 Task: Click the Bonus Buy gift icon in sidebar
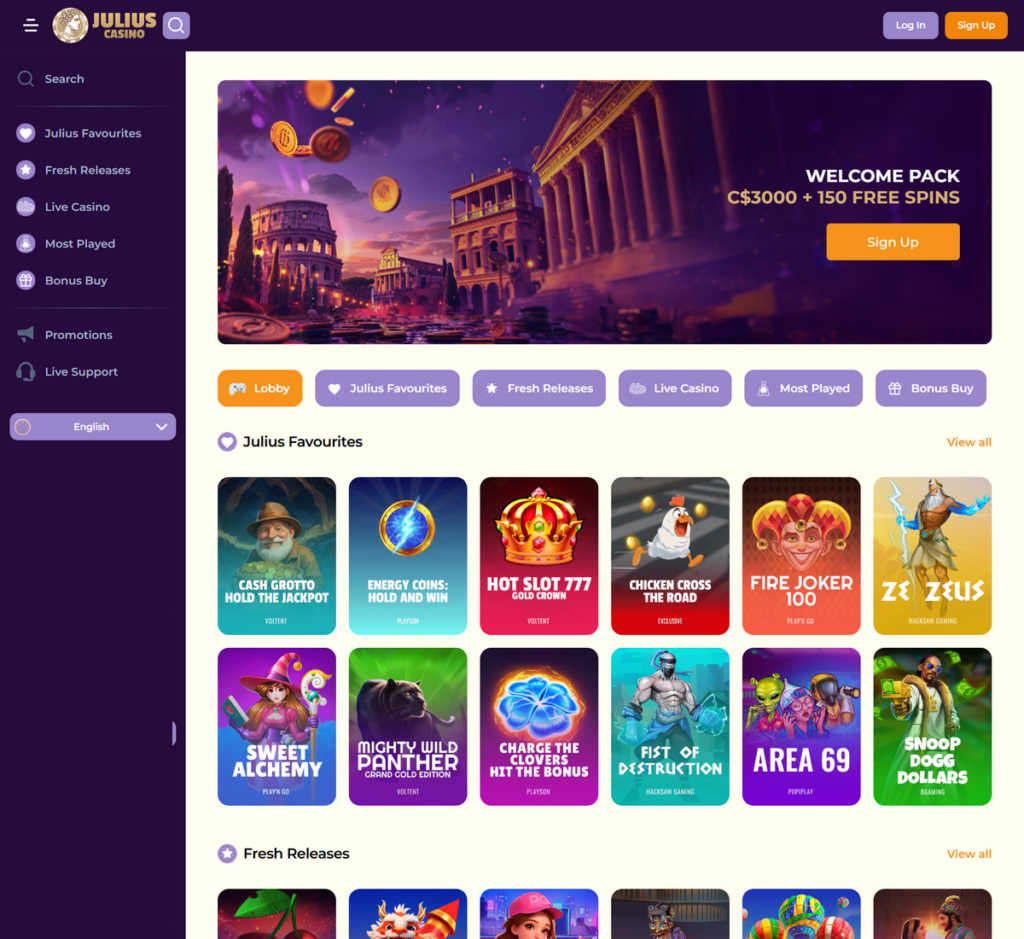[25, 280]
